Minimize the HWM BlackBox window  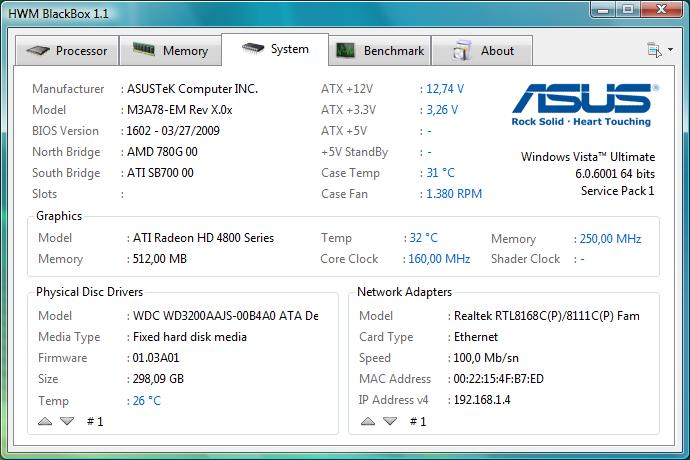pos(603,10)
